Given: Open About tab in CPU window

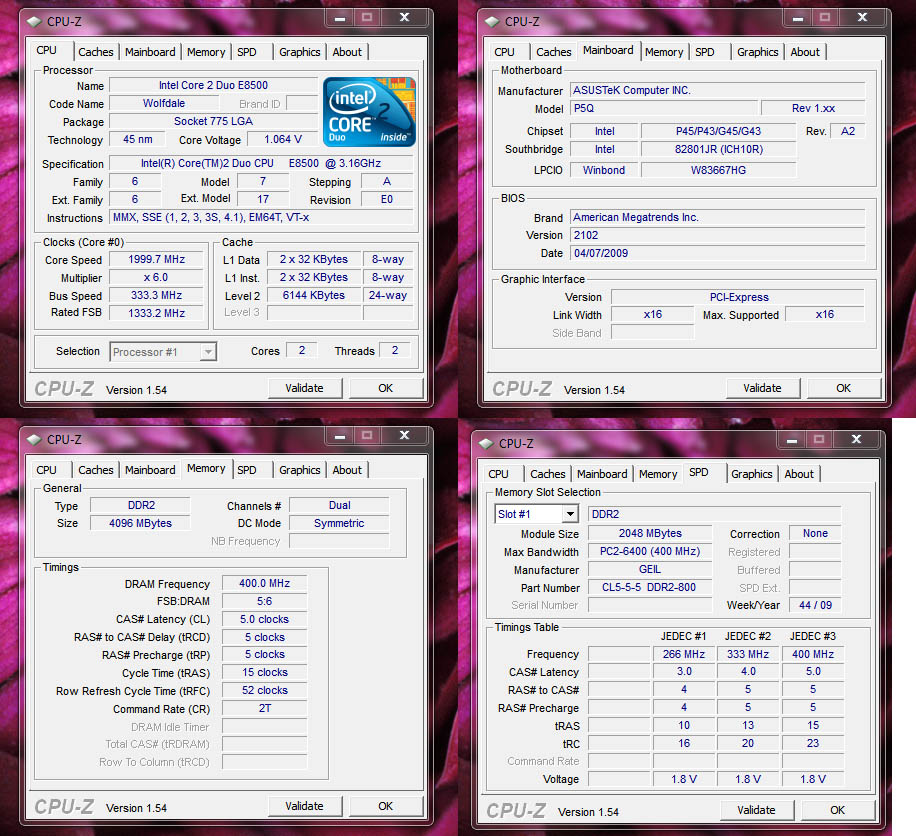Looking at the screenshot, I should coord(347,52).
